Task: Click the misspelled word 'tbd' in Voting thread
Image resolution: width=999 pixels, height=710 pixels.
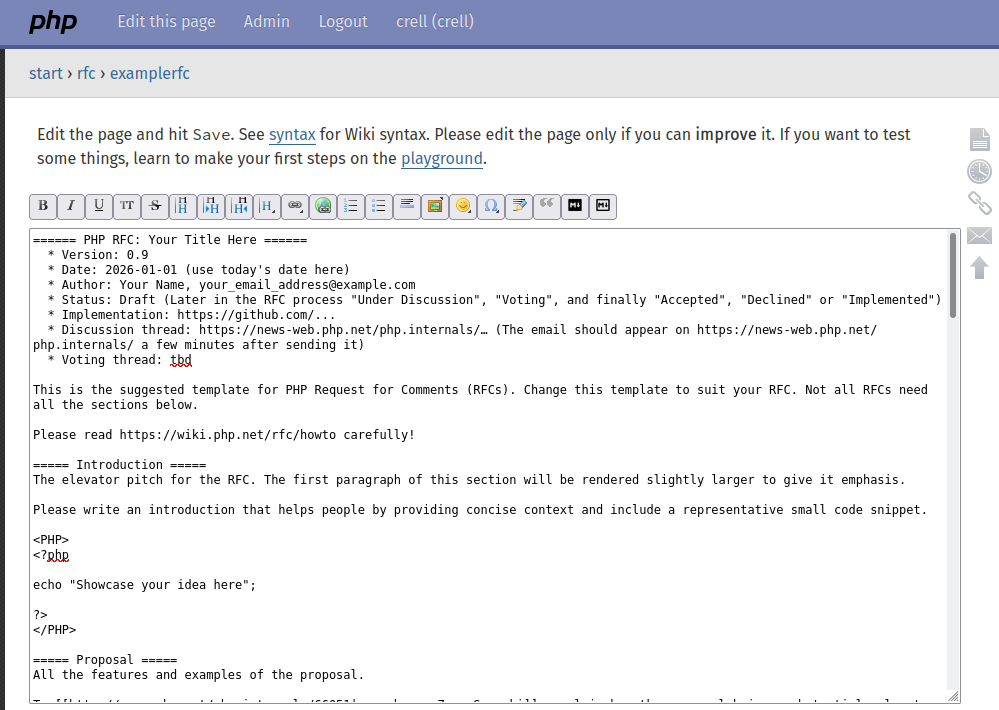Action: click(181, 360)
